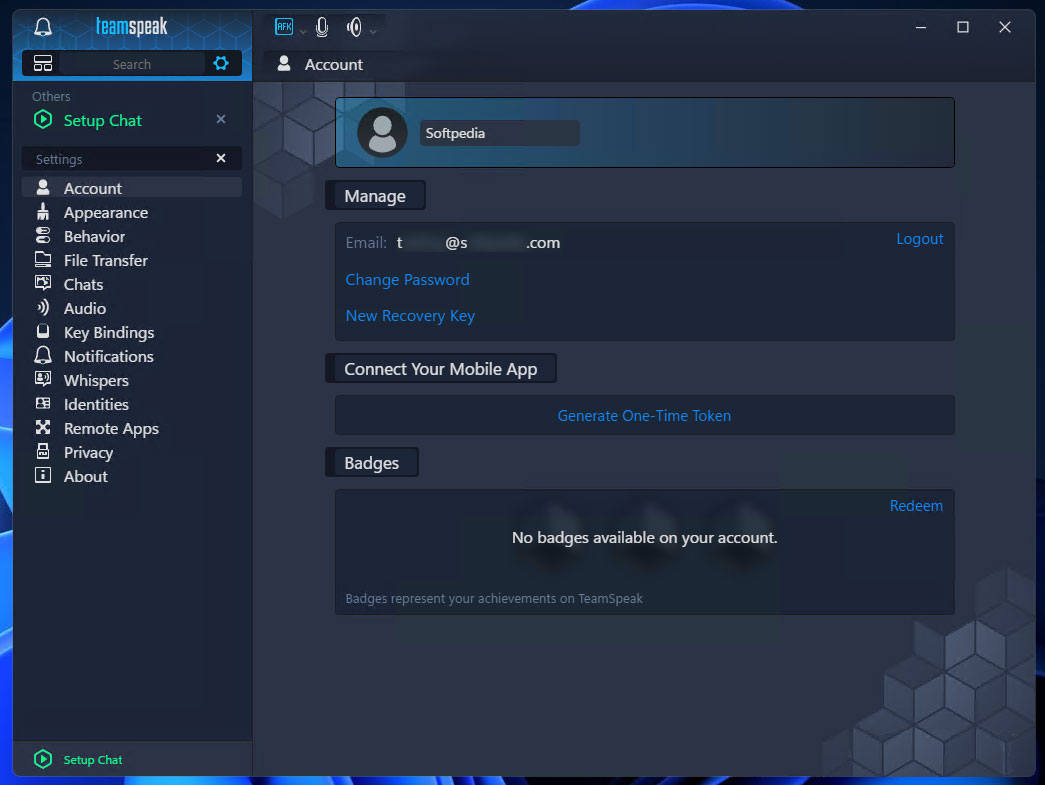This screenshot has height=785, width=1045.
Task: Close the Setup Chat entry under Others
Action: 221,119
